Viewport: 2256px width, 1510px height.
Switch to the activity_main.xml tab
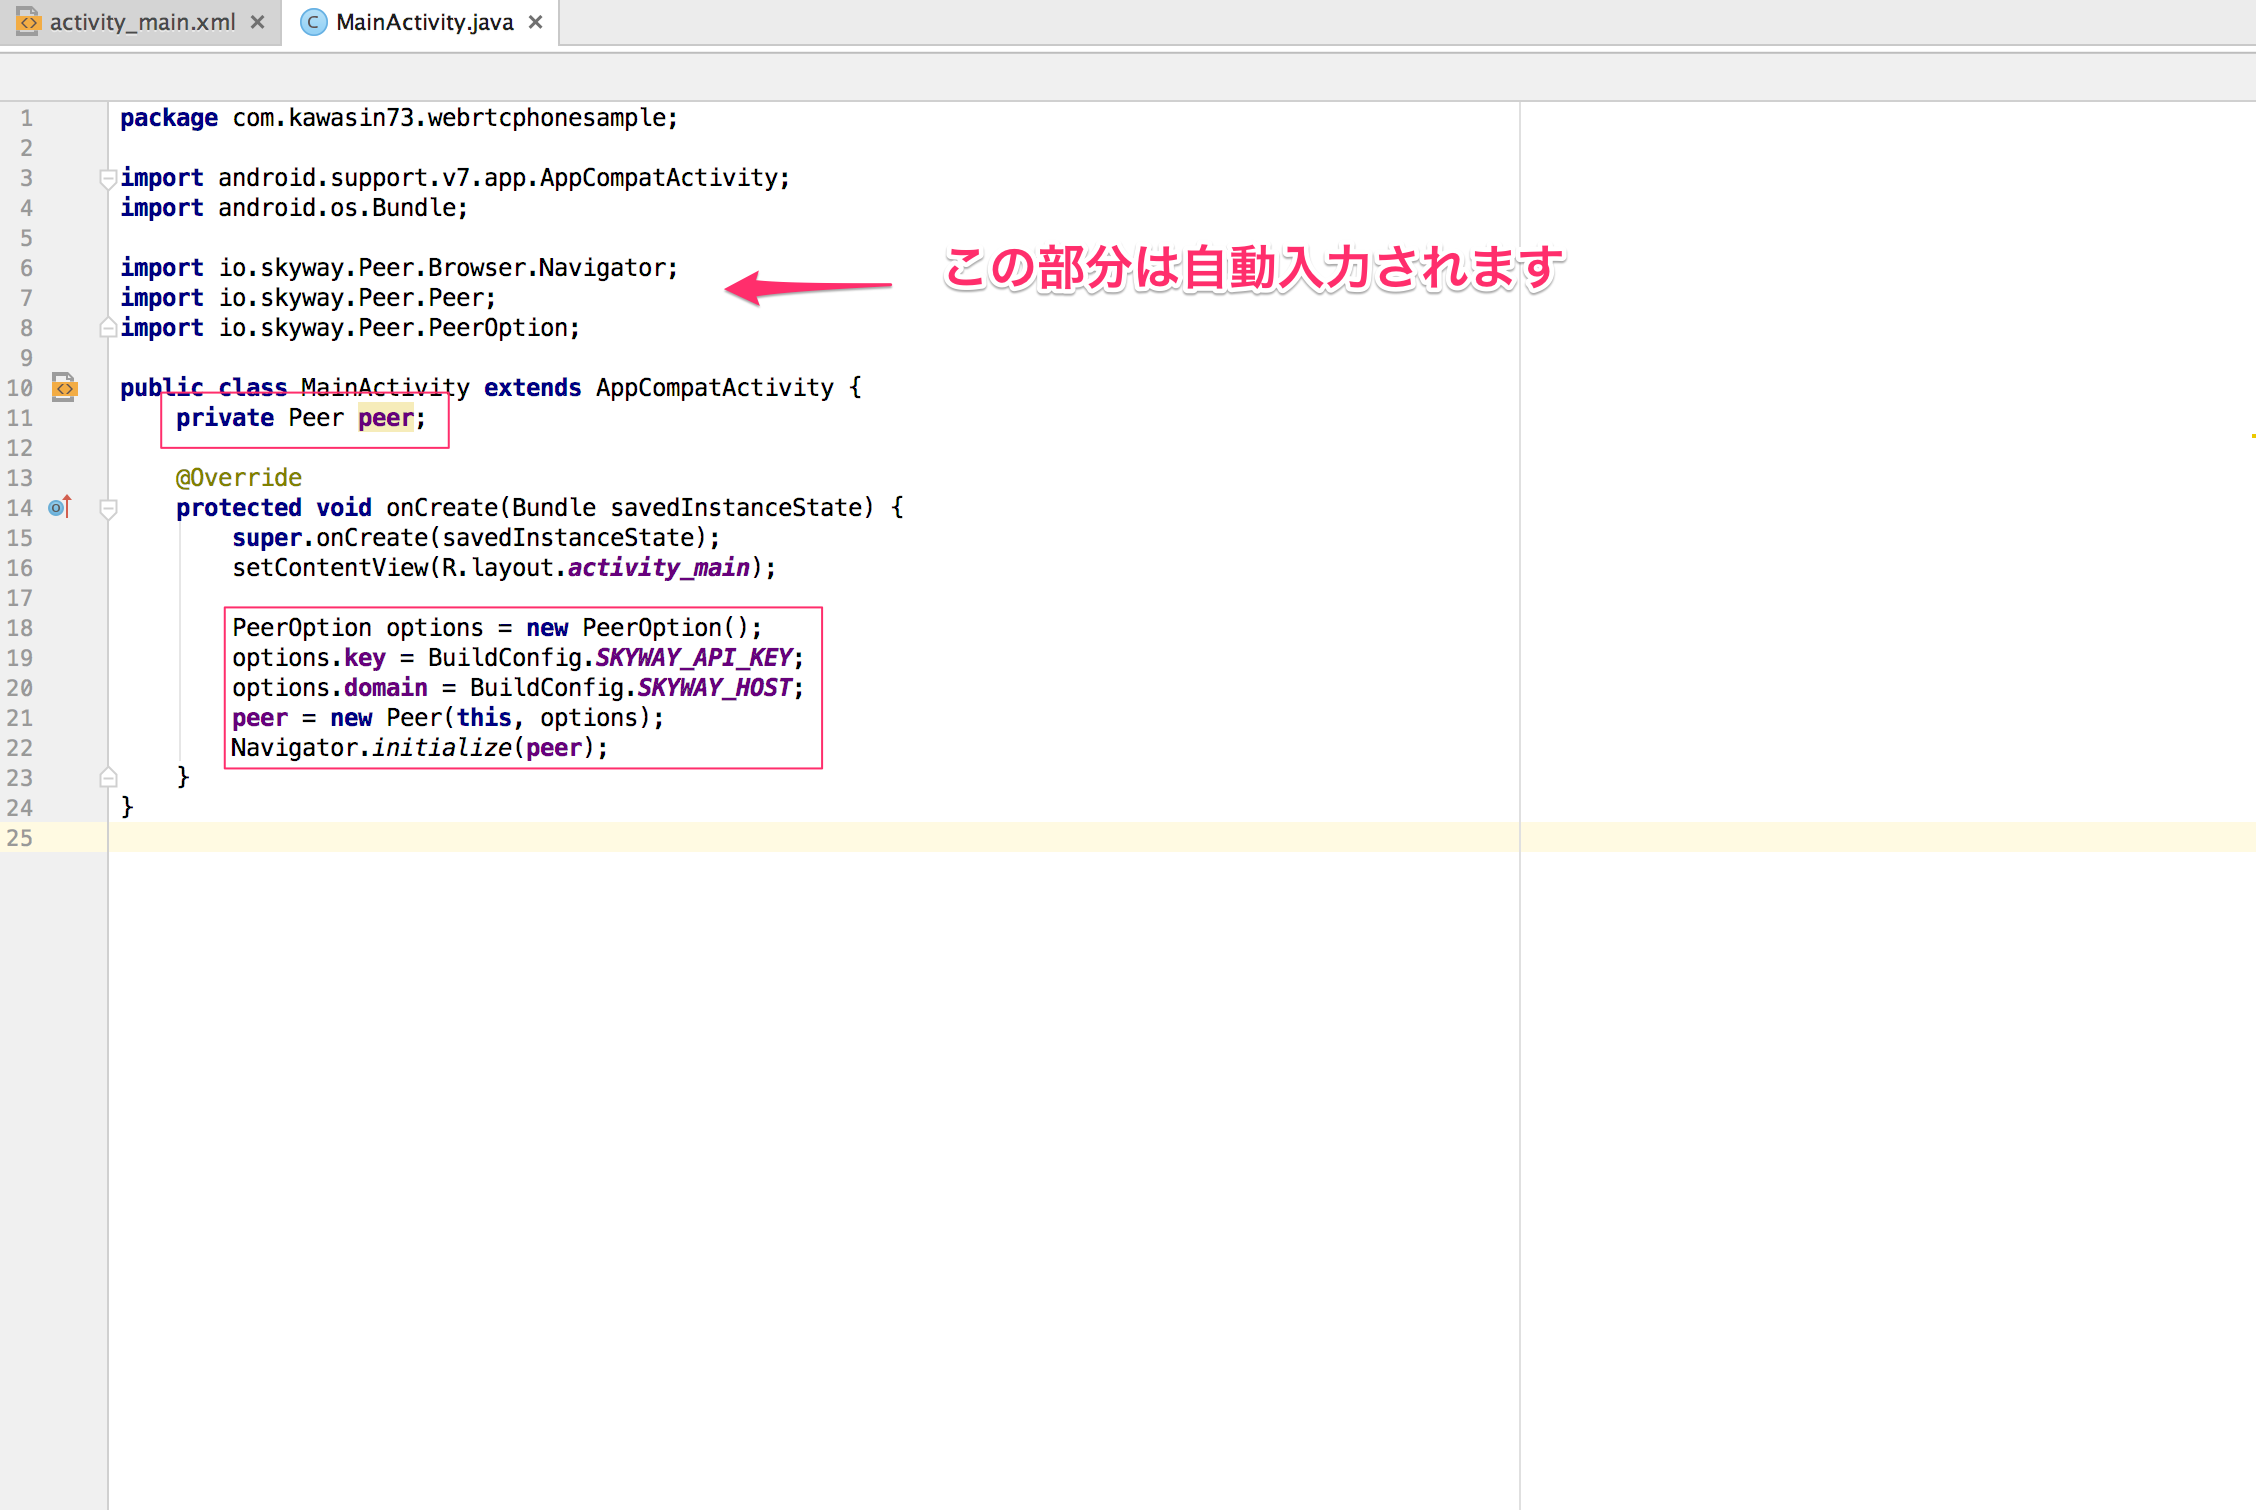140,21
